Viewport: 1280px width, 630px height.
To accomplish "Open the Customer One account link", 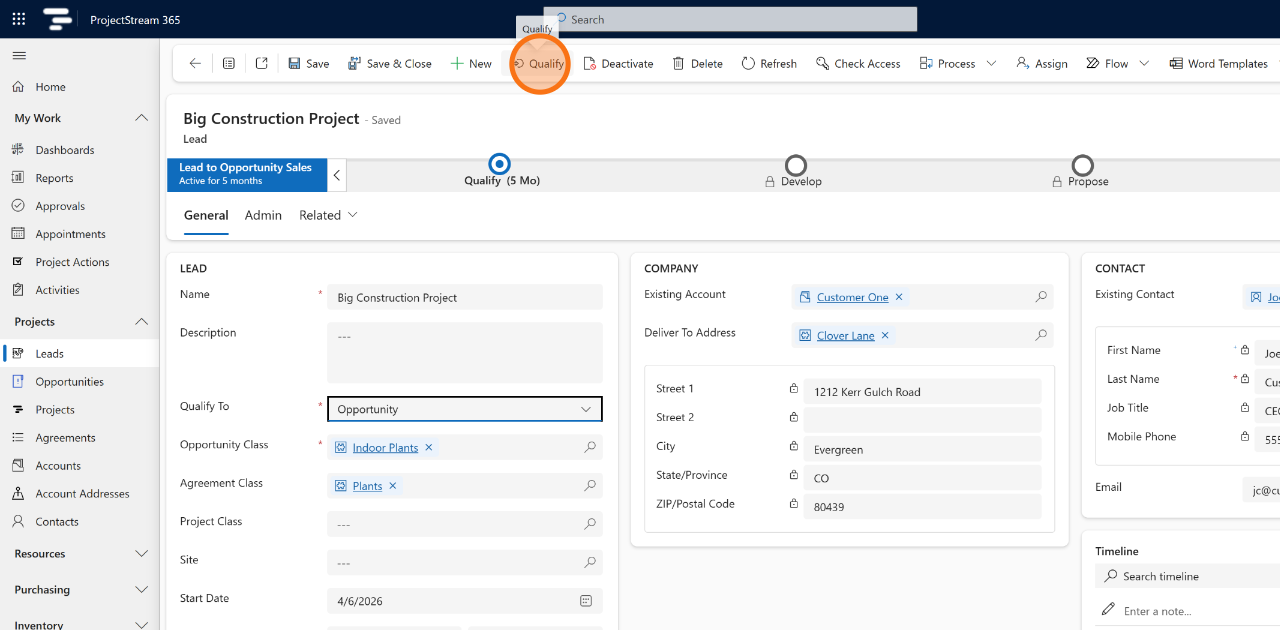I will (x=852, y=297).
